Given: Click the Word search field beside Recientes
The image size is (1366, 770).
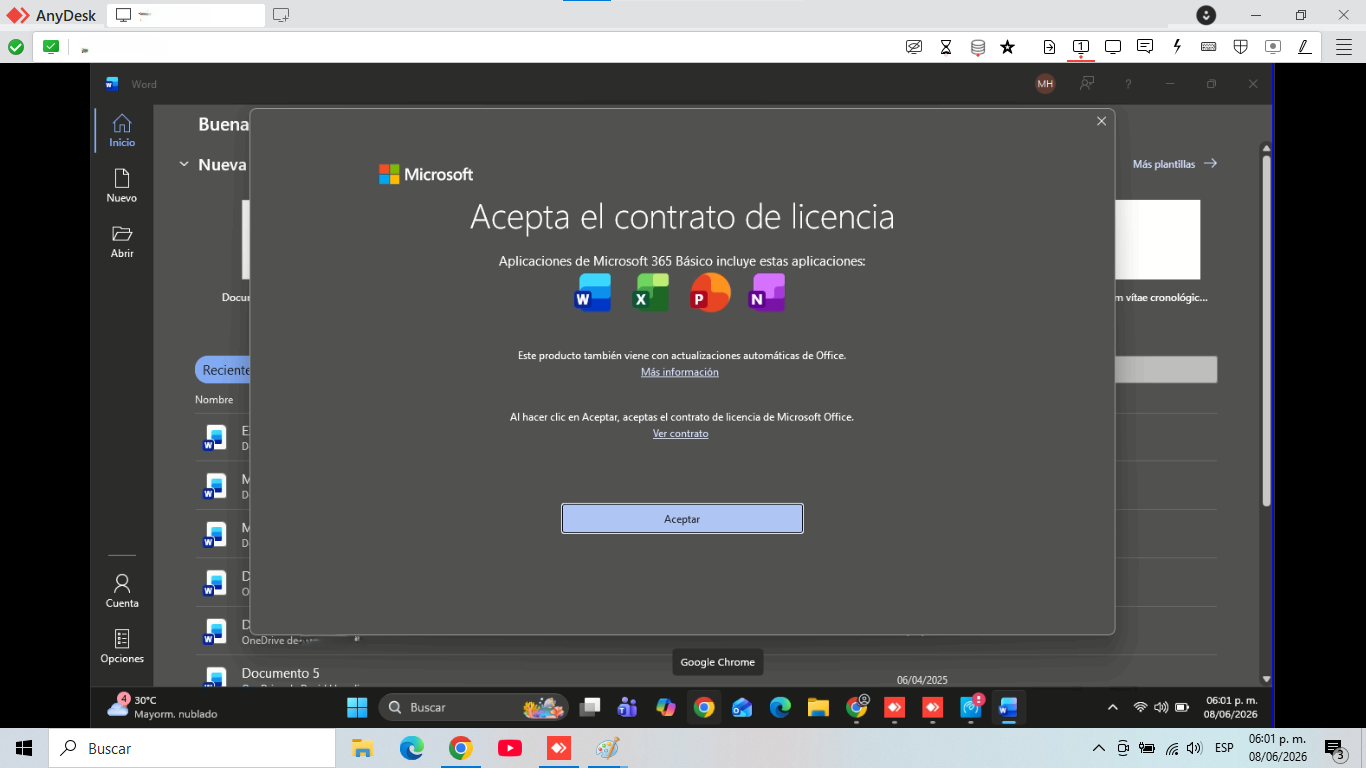Looking at the screenshot, I should (1165, 370).
